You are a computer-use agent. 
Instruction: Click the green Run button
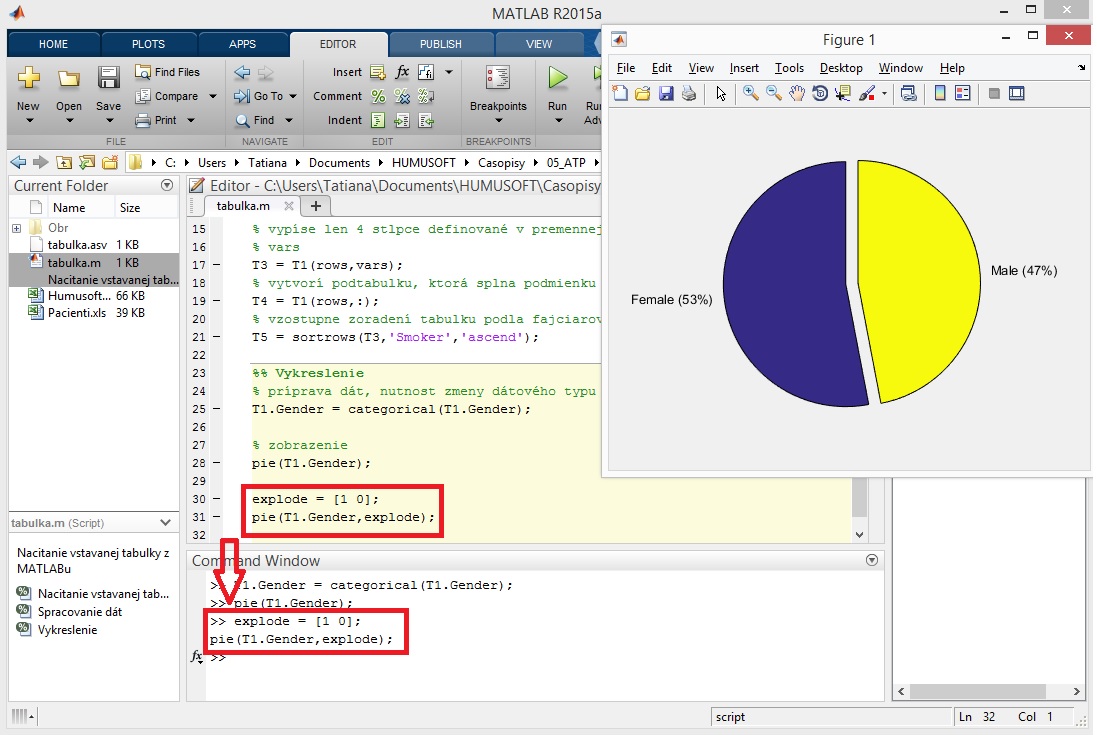click(558, 78)
